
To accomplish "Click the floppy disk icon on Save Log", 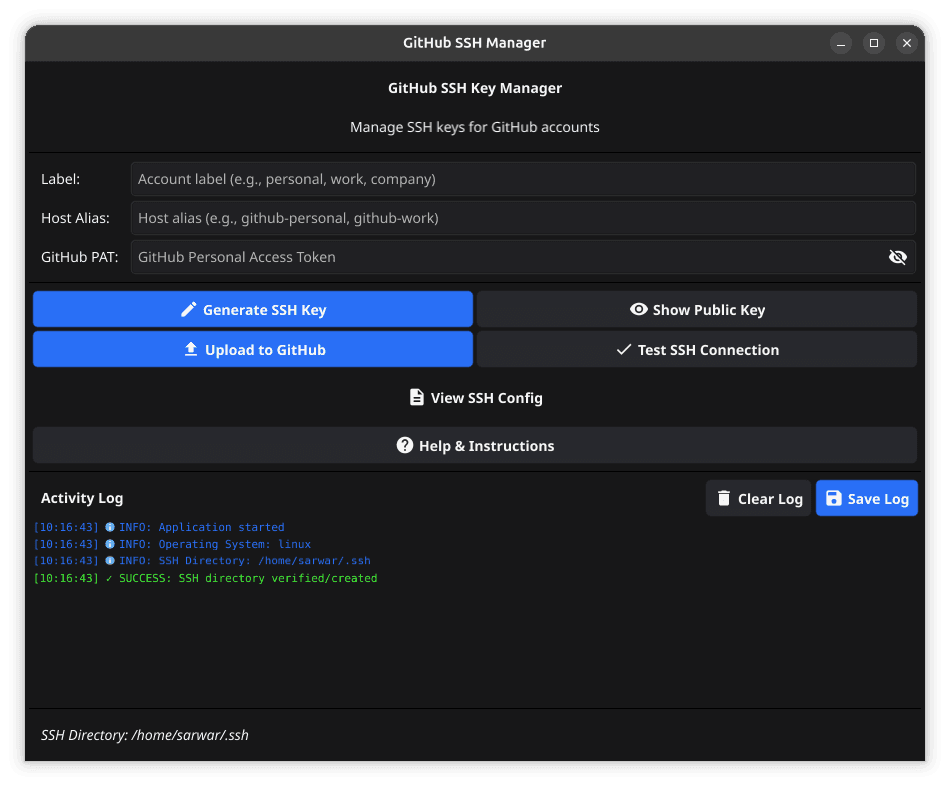I will click(834, 498).
